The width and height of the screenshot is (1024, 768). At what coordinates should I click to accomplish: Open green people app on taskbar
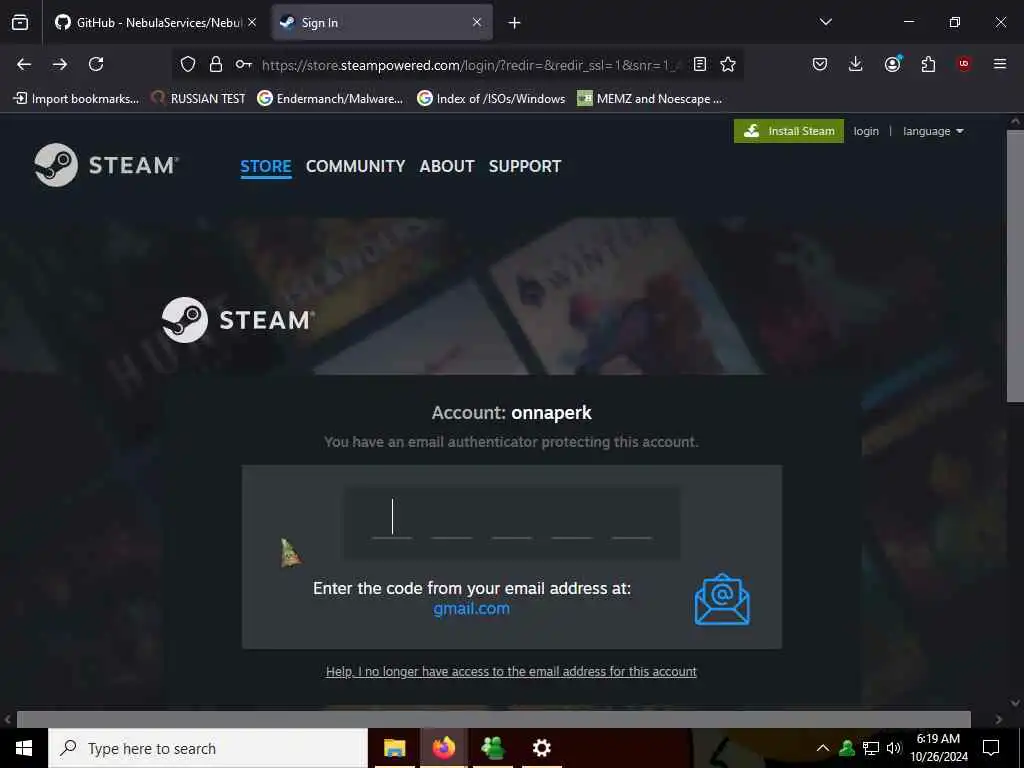click(492, 748)
